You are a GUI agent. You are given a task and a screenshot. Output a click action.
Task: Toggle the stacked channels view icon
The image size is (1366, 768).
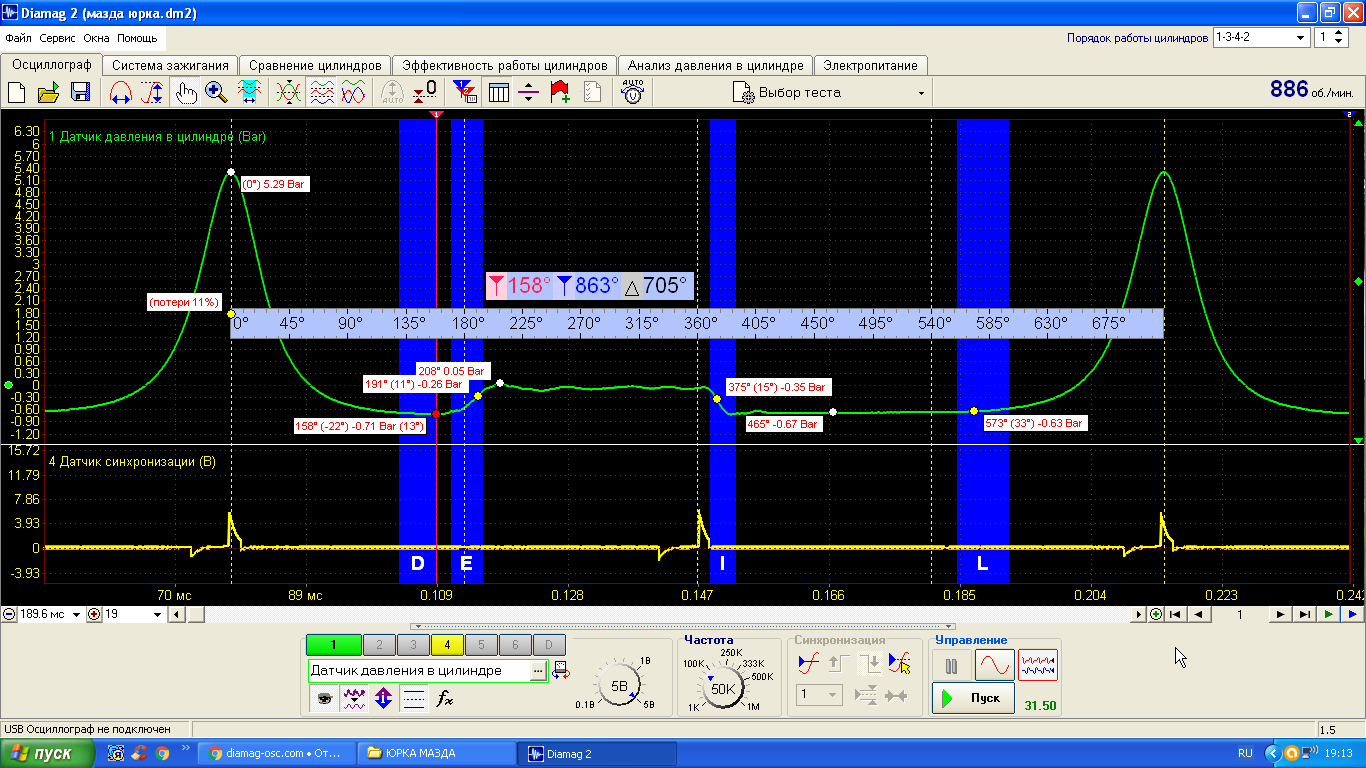[x=321, y=93]
